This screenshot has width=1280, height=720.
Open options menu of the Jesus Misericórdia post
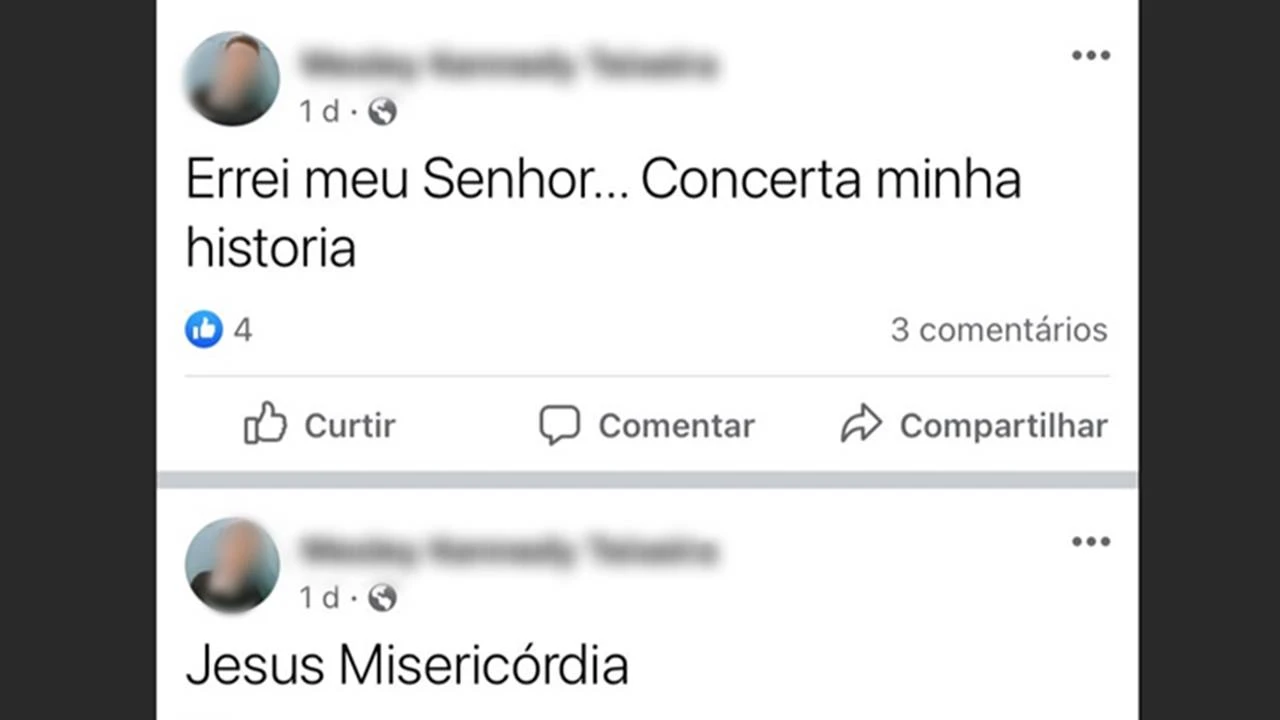click(1090, 542)
